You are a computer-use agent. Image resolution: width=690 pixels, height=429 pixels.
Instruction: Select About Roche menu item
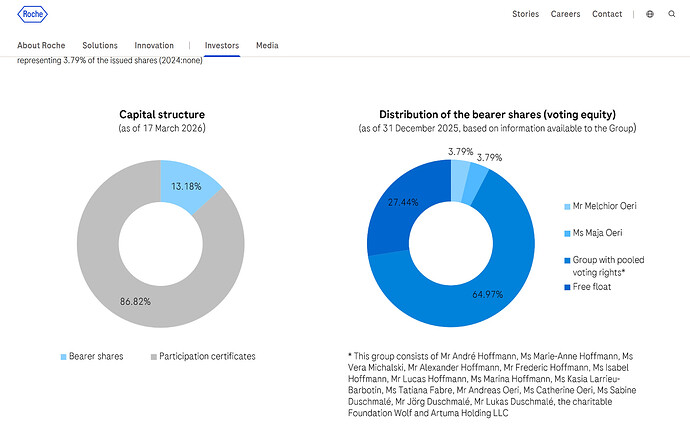point(41,45)
